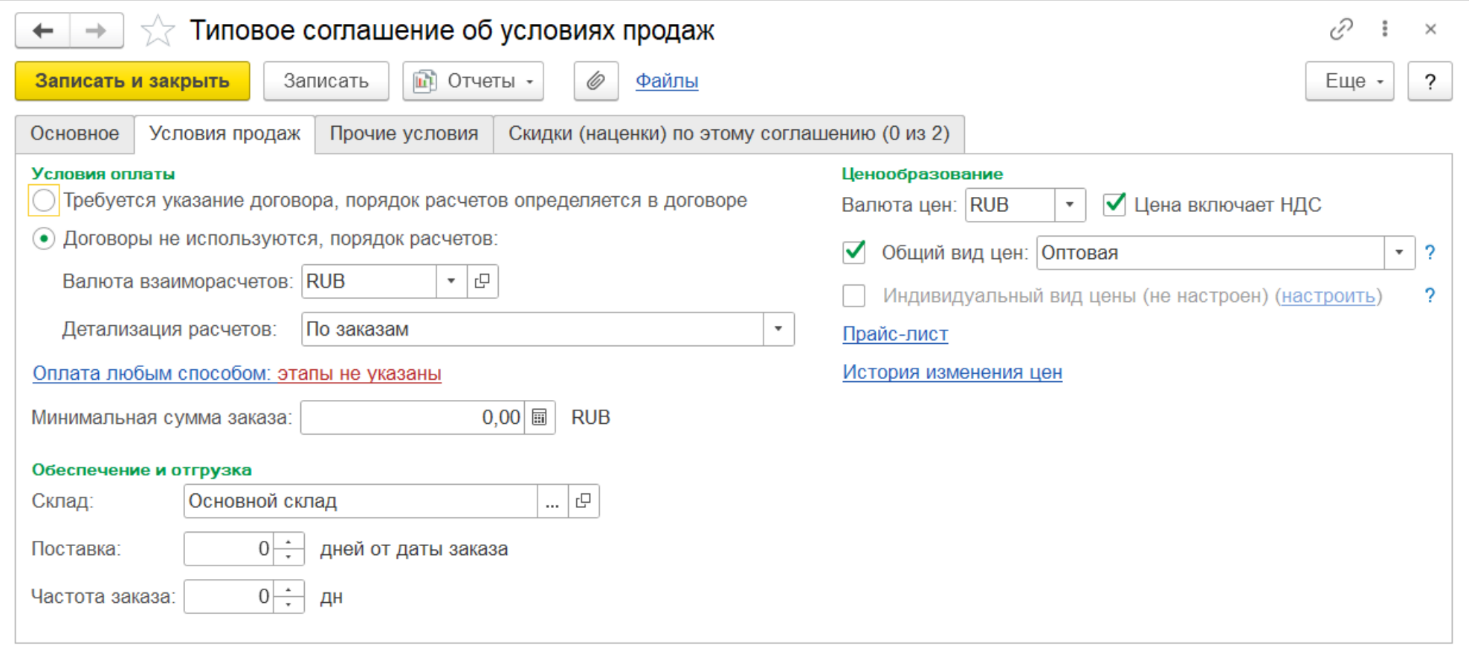Click the Поставка days stepper control
Image resolution: width=1469 pixels, height=661 pixels.
pyautogui.click(x=288, y=549)
